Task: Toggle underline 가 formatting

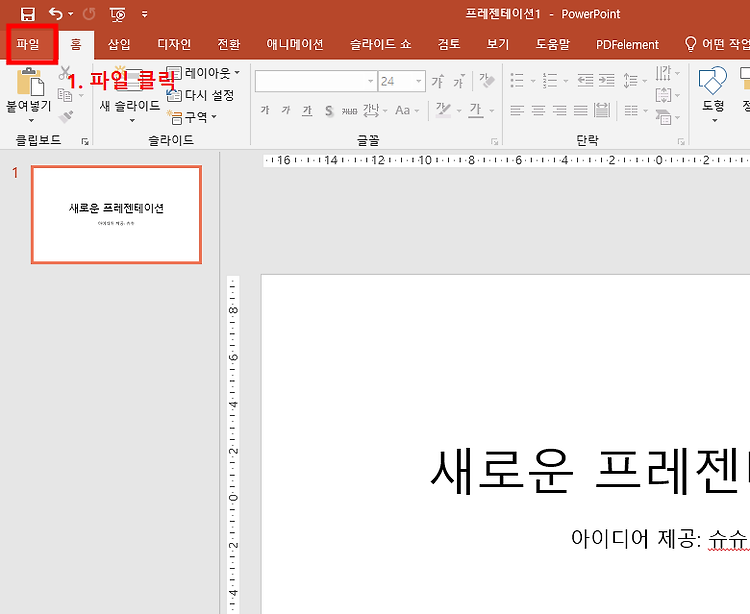Action: (x=307, y=111)
